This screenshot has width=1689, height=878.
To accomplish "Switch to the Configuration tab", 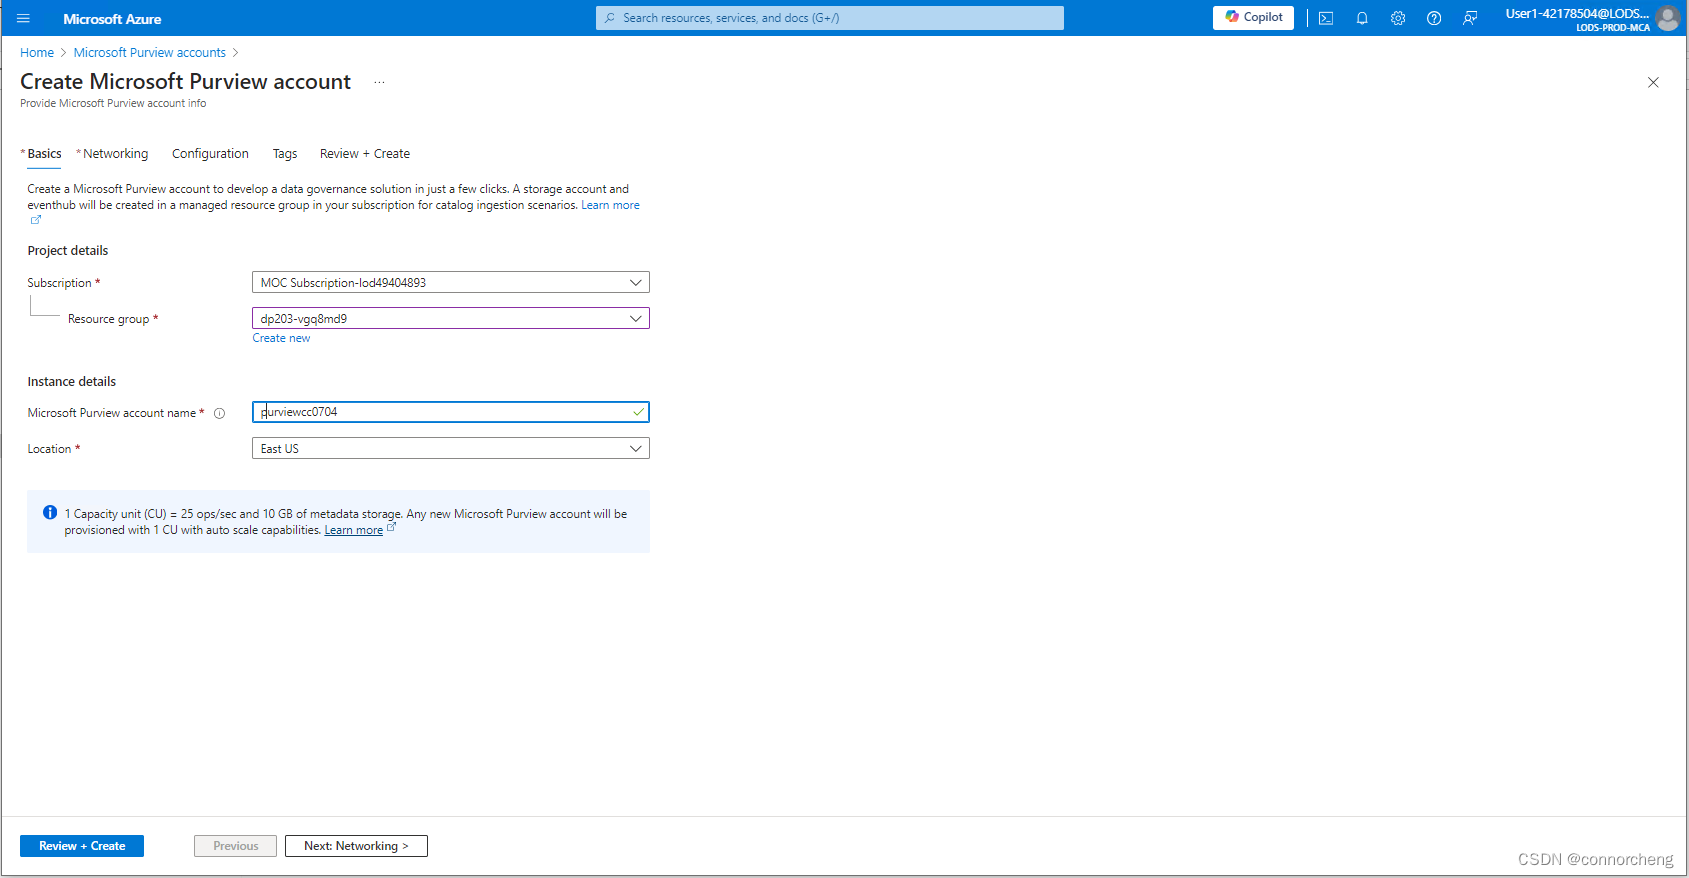I will (210, 154).
